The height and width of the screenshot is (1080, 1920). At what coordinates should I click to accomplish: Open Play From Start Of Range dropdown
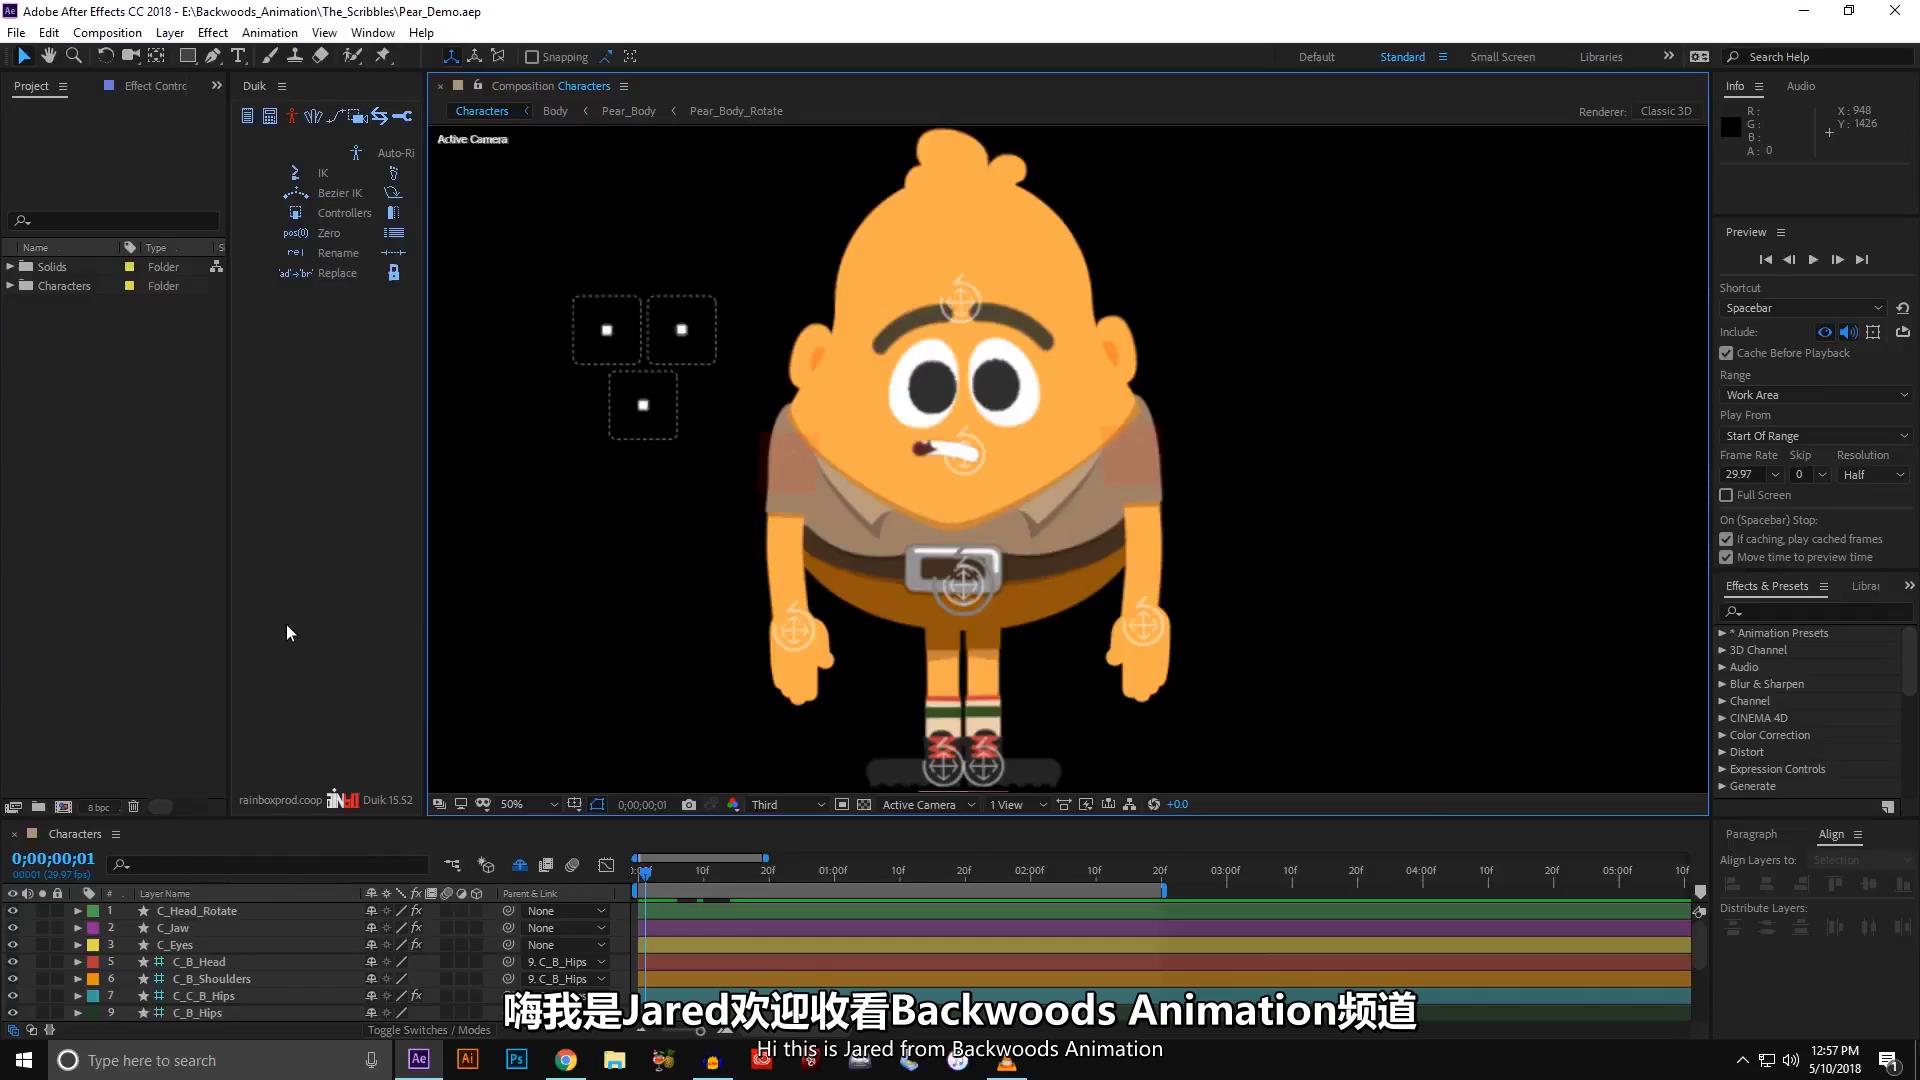[1816, 436]
